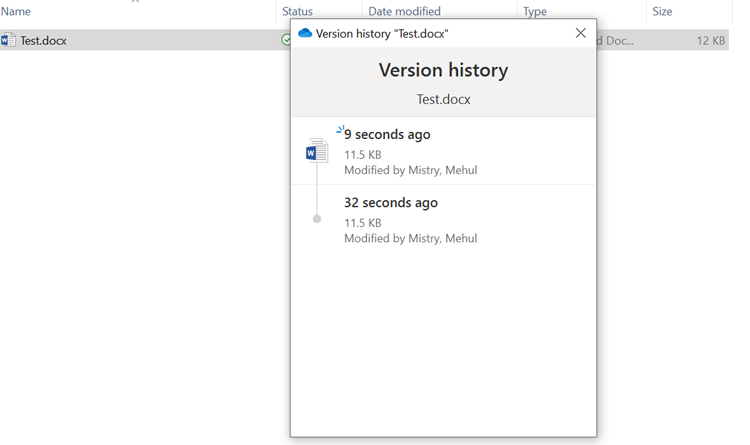Click the new-version sparkle marker beside 9 seconds ago
The width and height of the screenshot is (750, 445).
pyautogui.click(x=341, y=129)
